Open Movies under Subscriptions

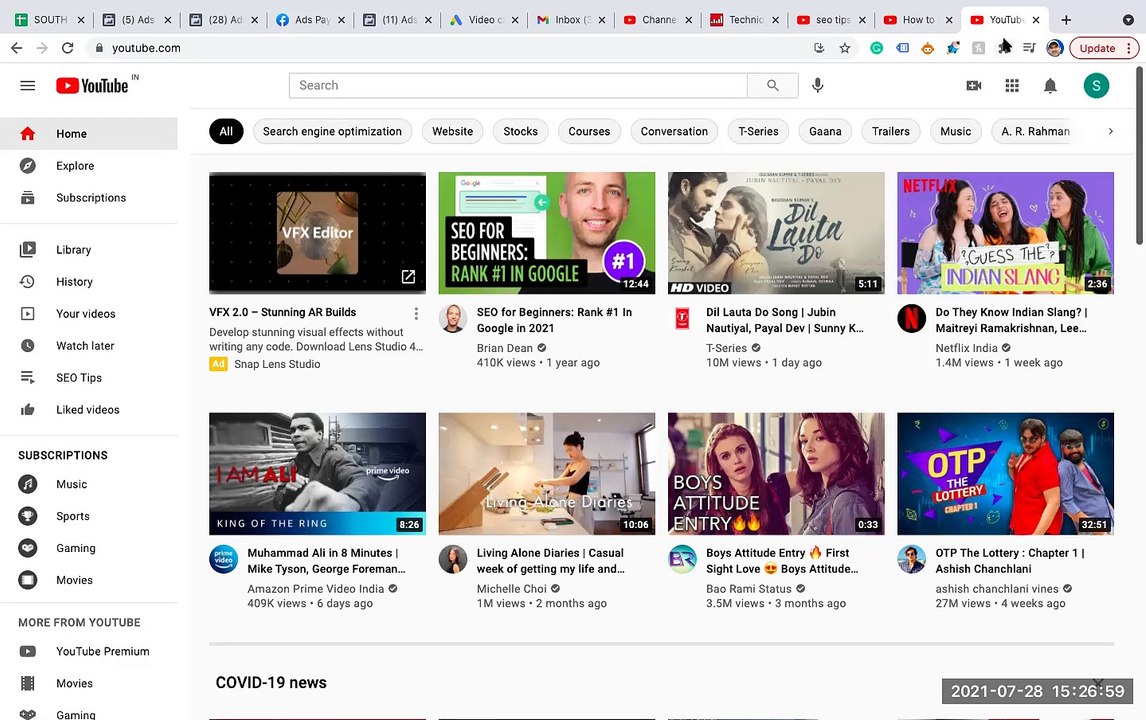(88, 580)
